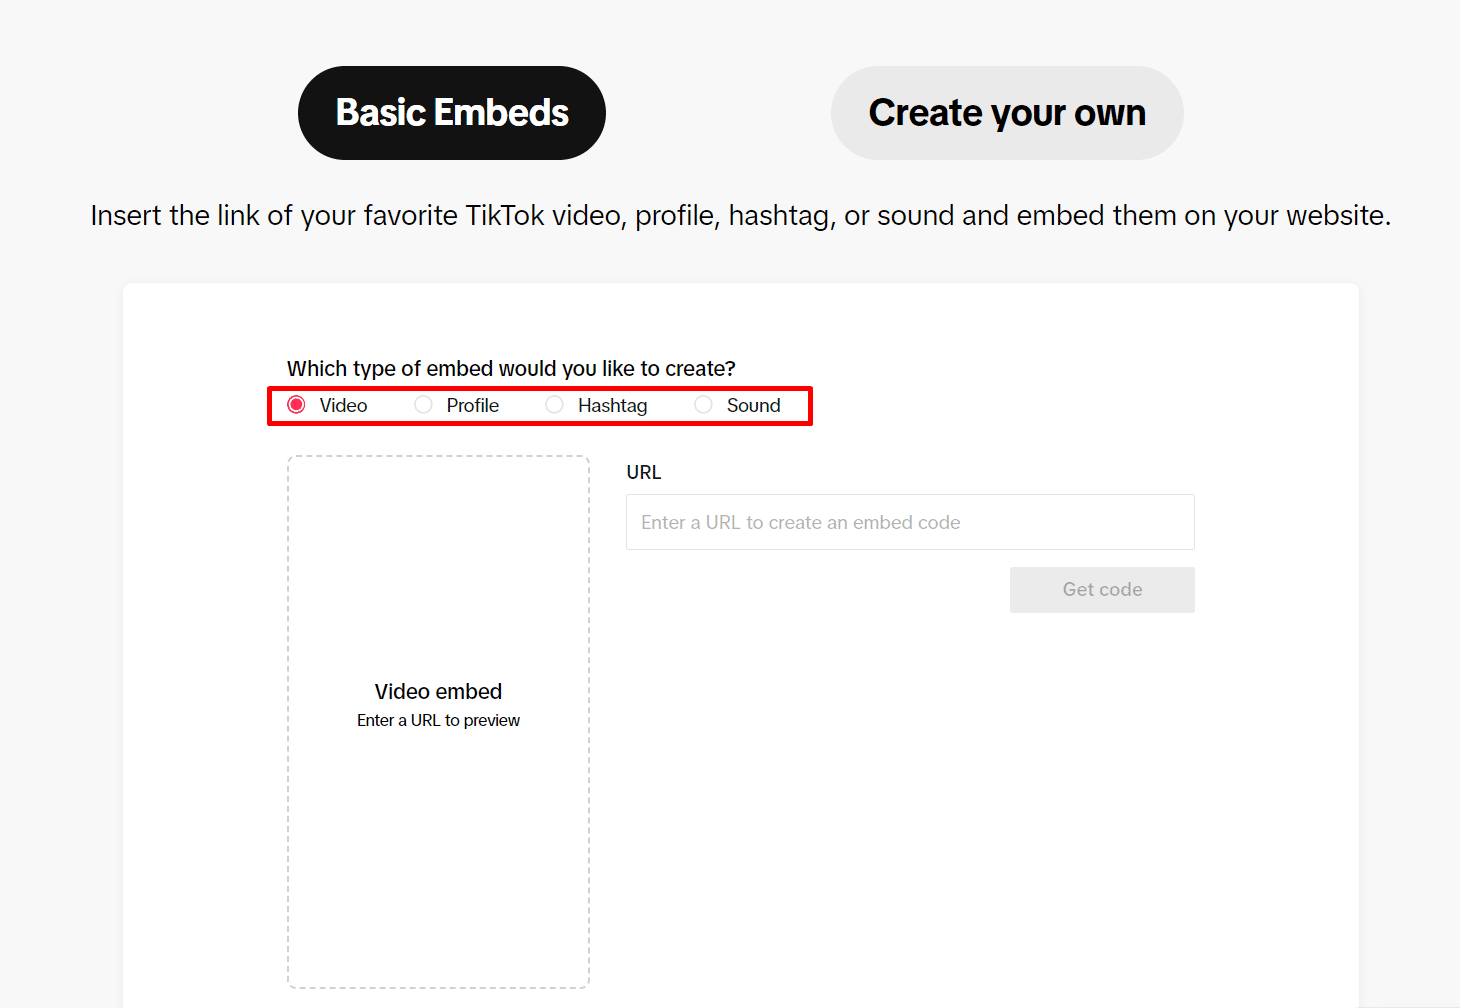Switch to the Basic Embeds tab
The height and width of the screenshot is (1008, 1460).
pos(451,112)
